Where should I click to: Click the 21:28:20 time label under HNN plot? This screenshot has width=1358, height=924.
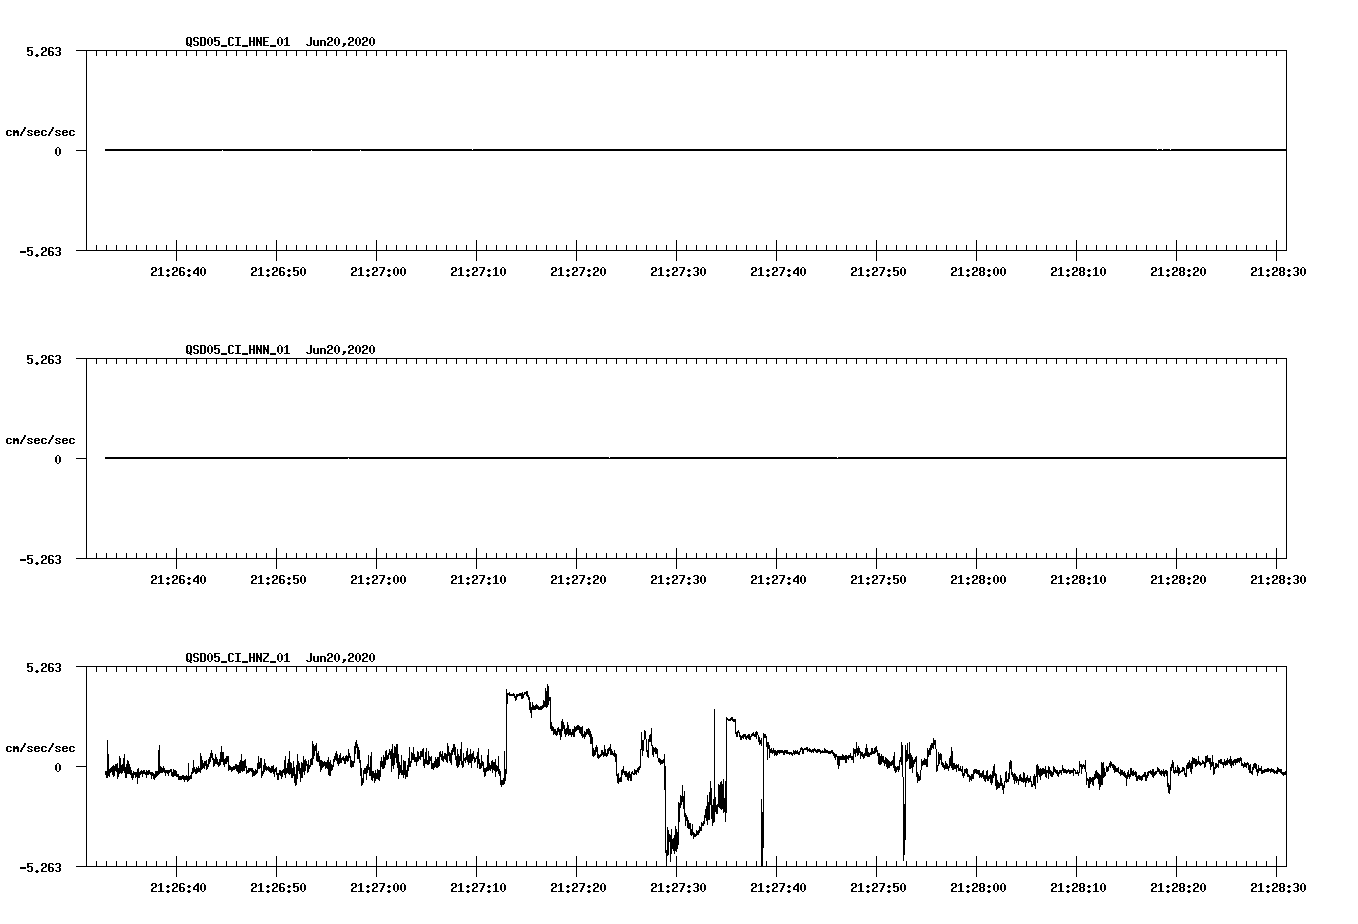1178,579
